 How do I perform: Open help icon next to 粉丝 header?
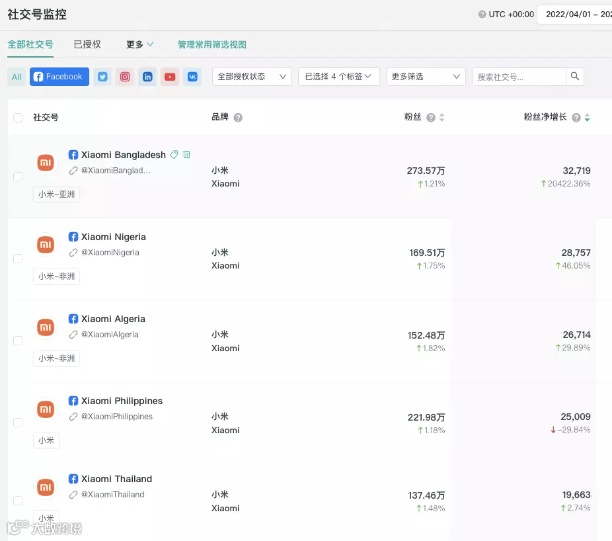click(431, 117)
